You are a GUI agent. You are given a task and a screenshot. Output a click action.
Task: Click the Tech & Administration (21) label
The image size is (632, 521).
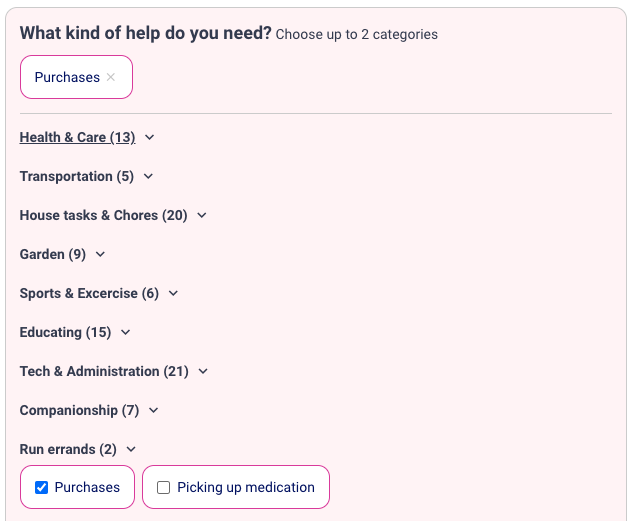tap(104, 372)
